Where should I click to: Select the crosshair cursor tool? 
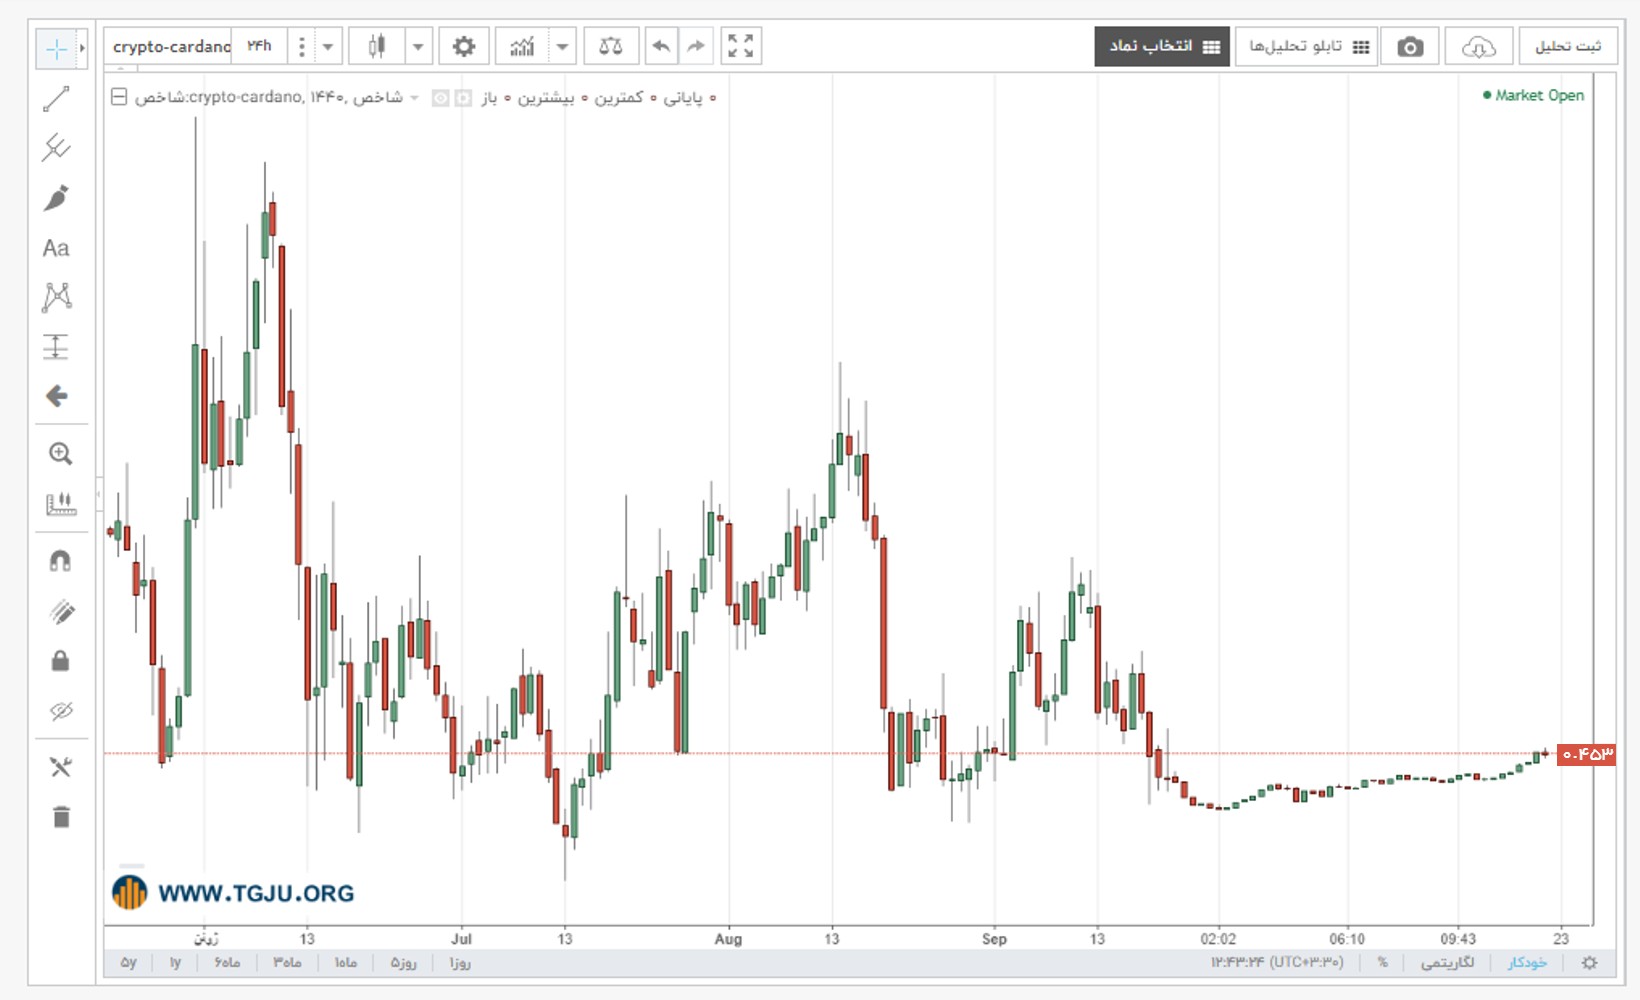coord(56,48)
